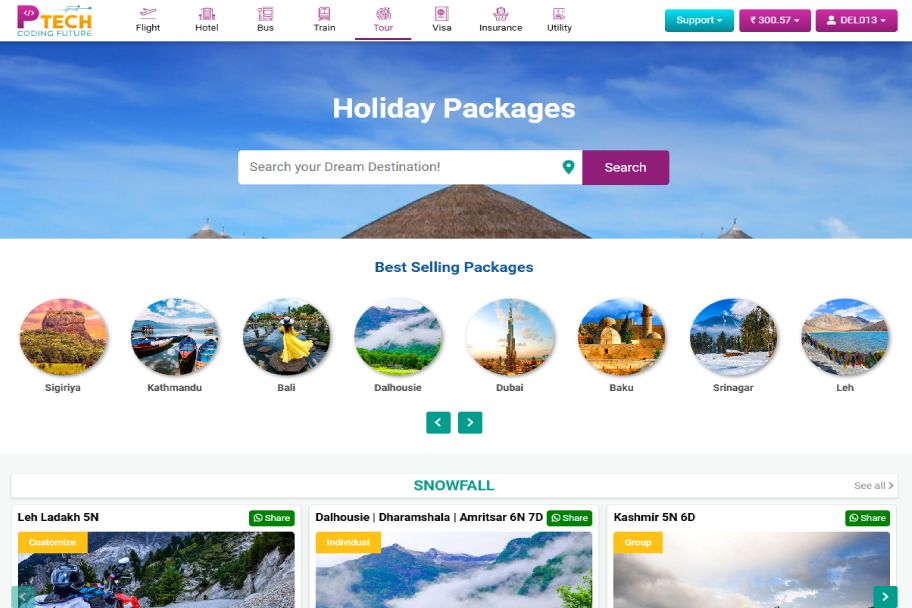Viewport: 912px width, 608px height.
Task: Expand the DEL013 account dropdown
Action: [856, 20]
